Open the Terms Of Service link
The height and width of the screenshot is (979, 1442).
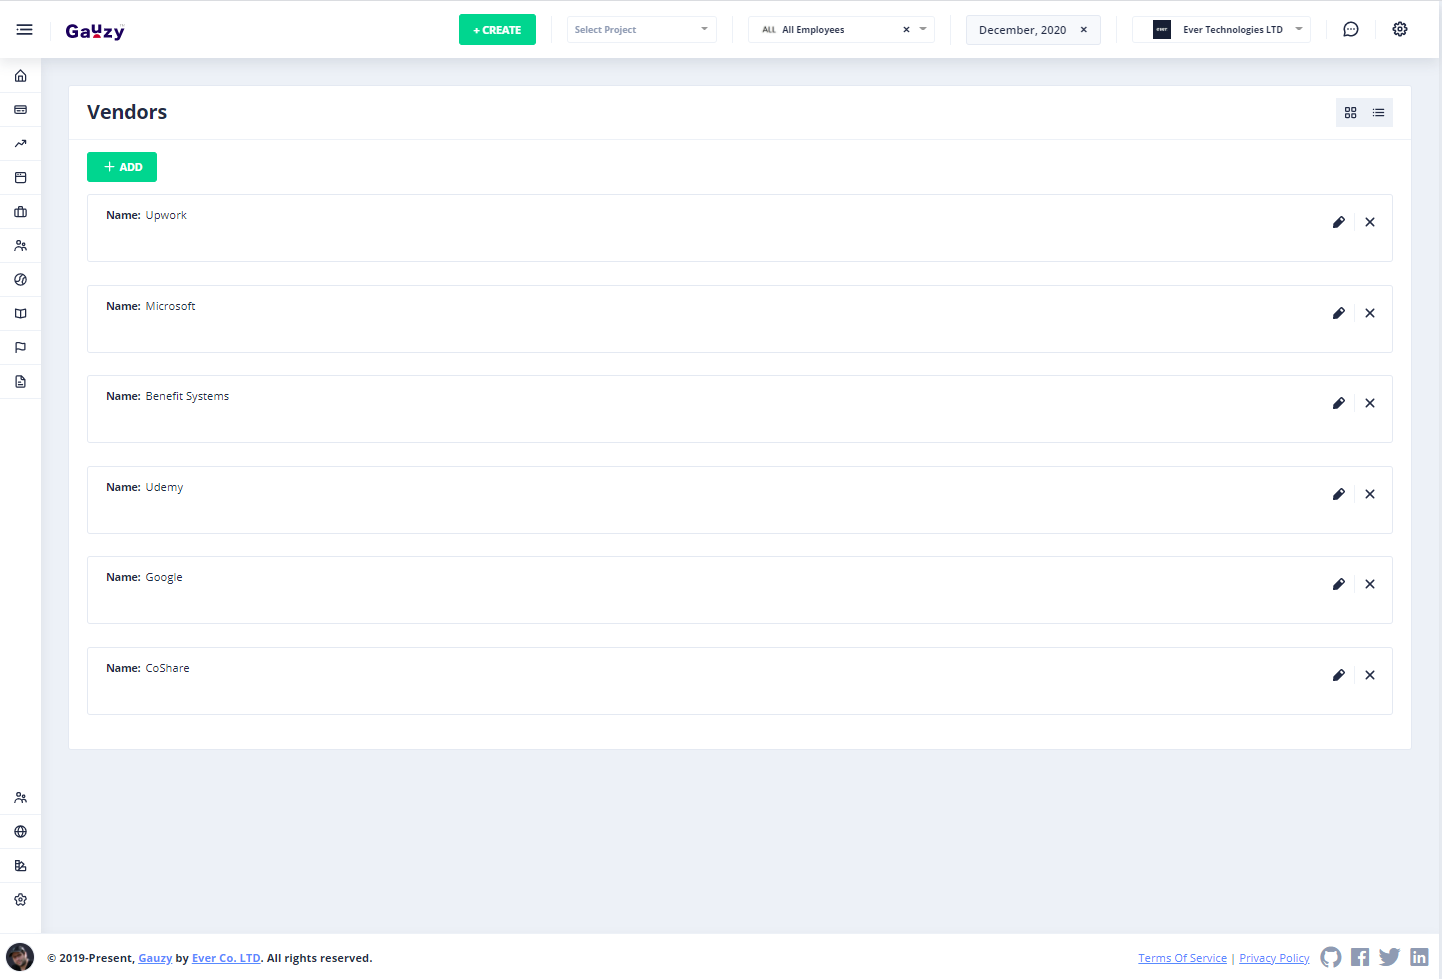[x=1182, y=958]
